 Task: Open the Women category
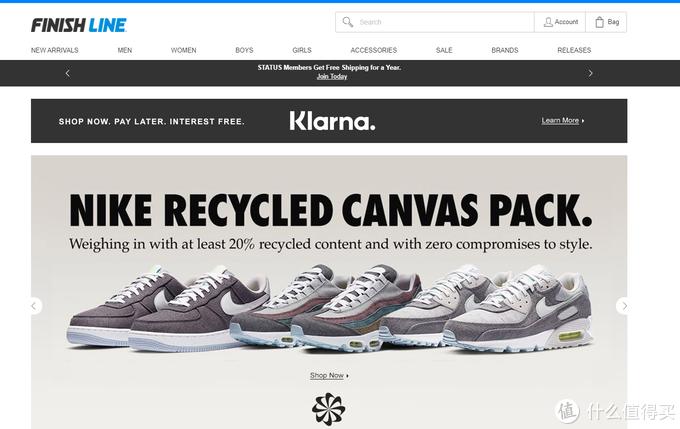[x=183, y=50]
